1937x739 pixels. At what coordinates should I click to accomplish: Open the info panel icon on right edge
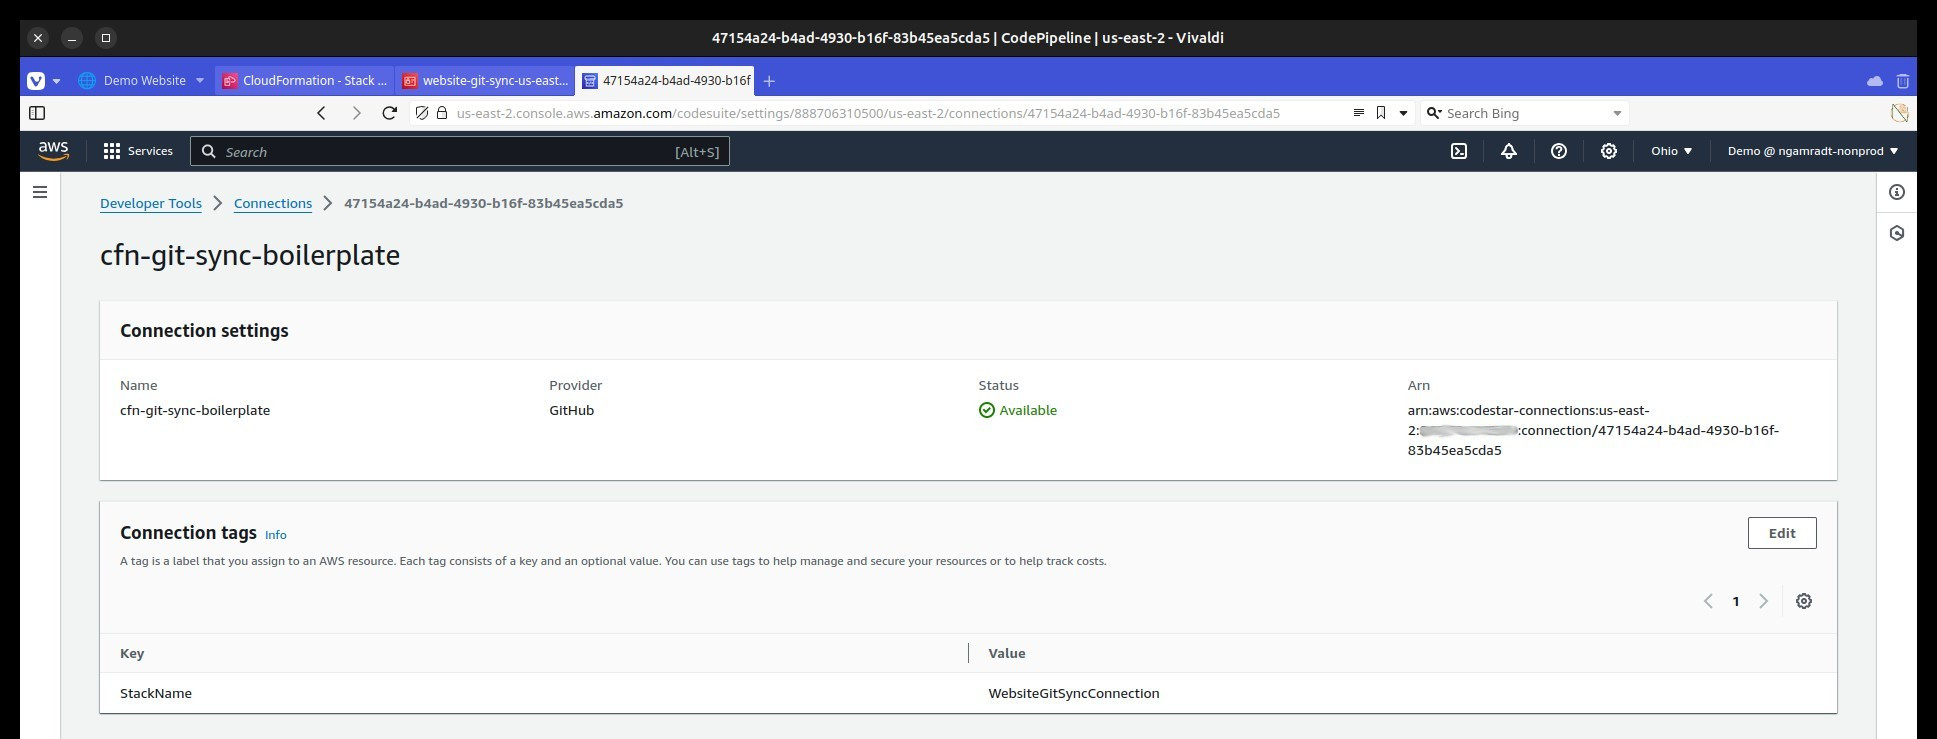coord(1897,192)
